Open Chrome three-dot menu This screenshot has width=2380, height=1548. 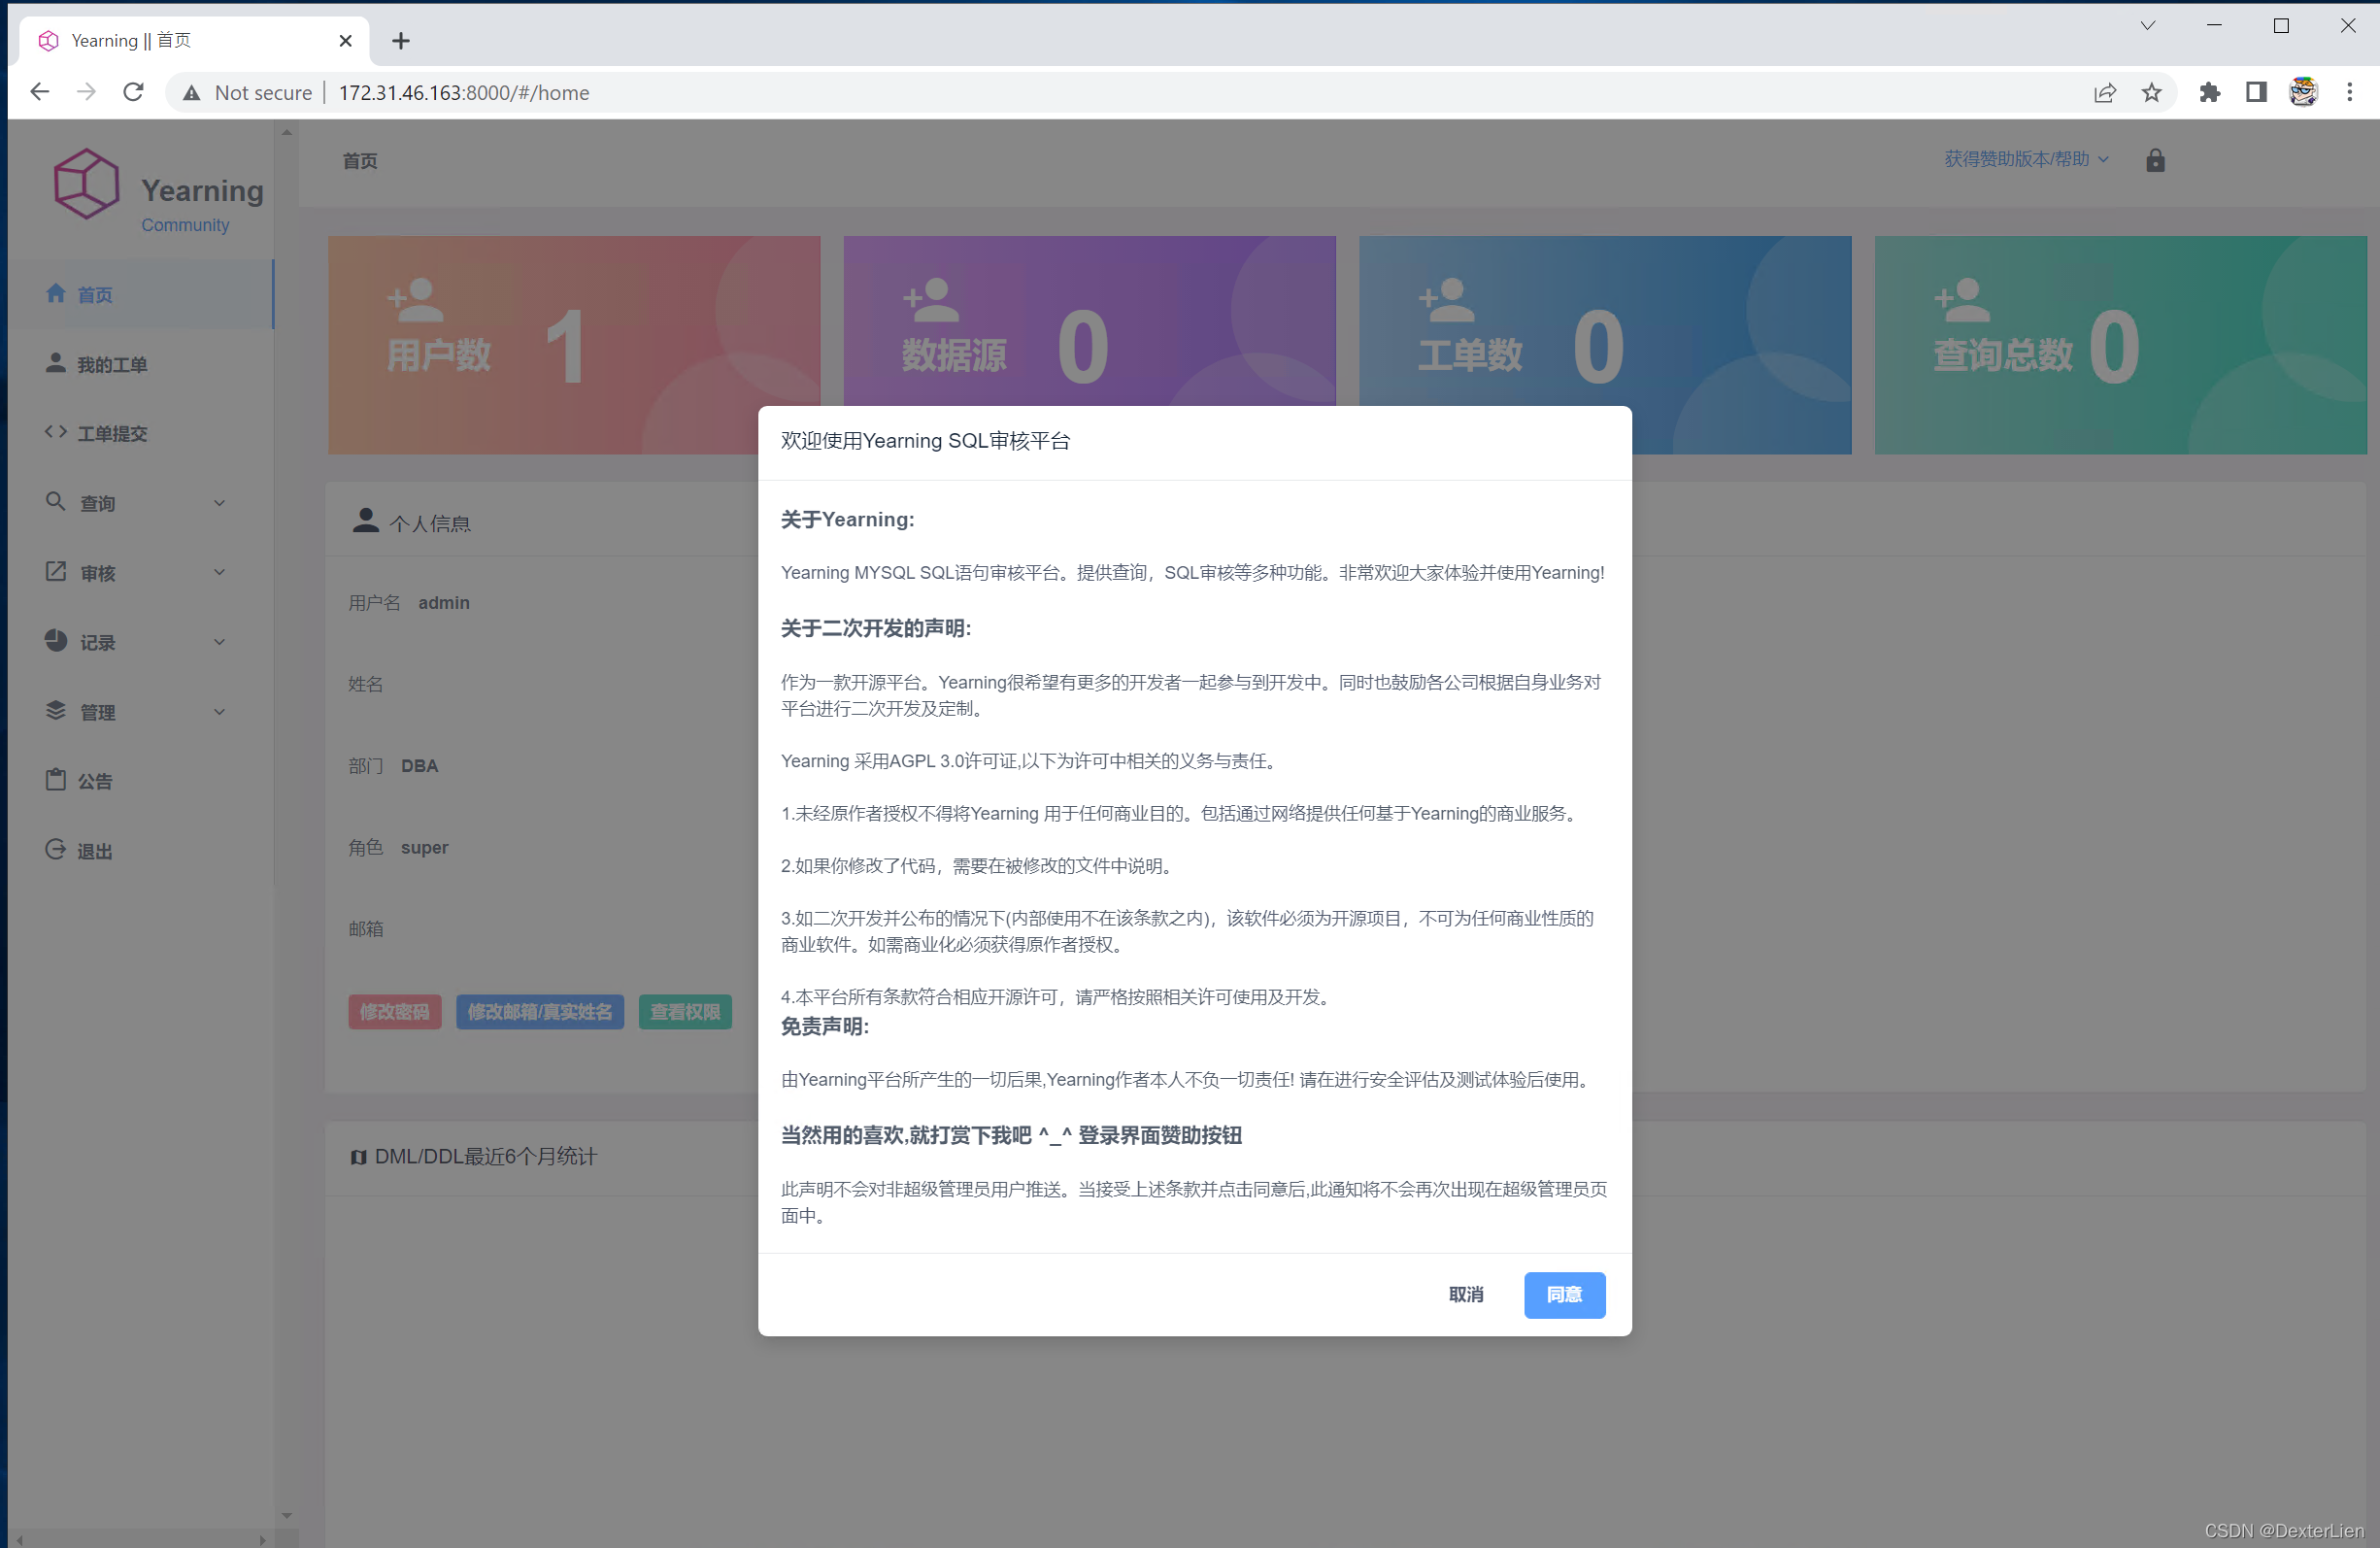(x=2349, y=93)
